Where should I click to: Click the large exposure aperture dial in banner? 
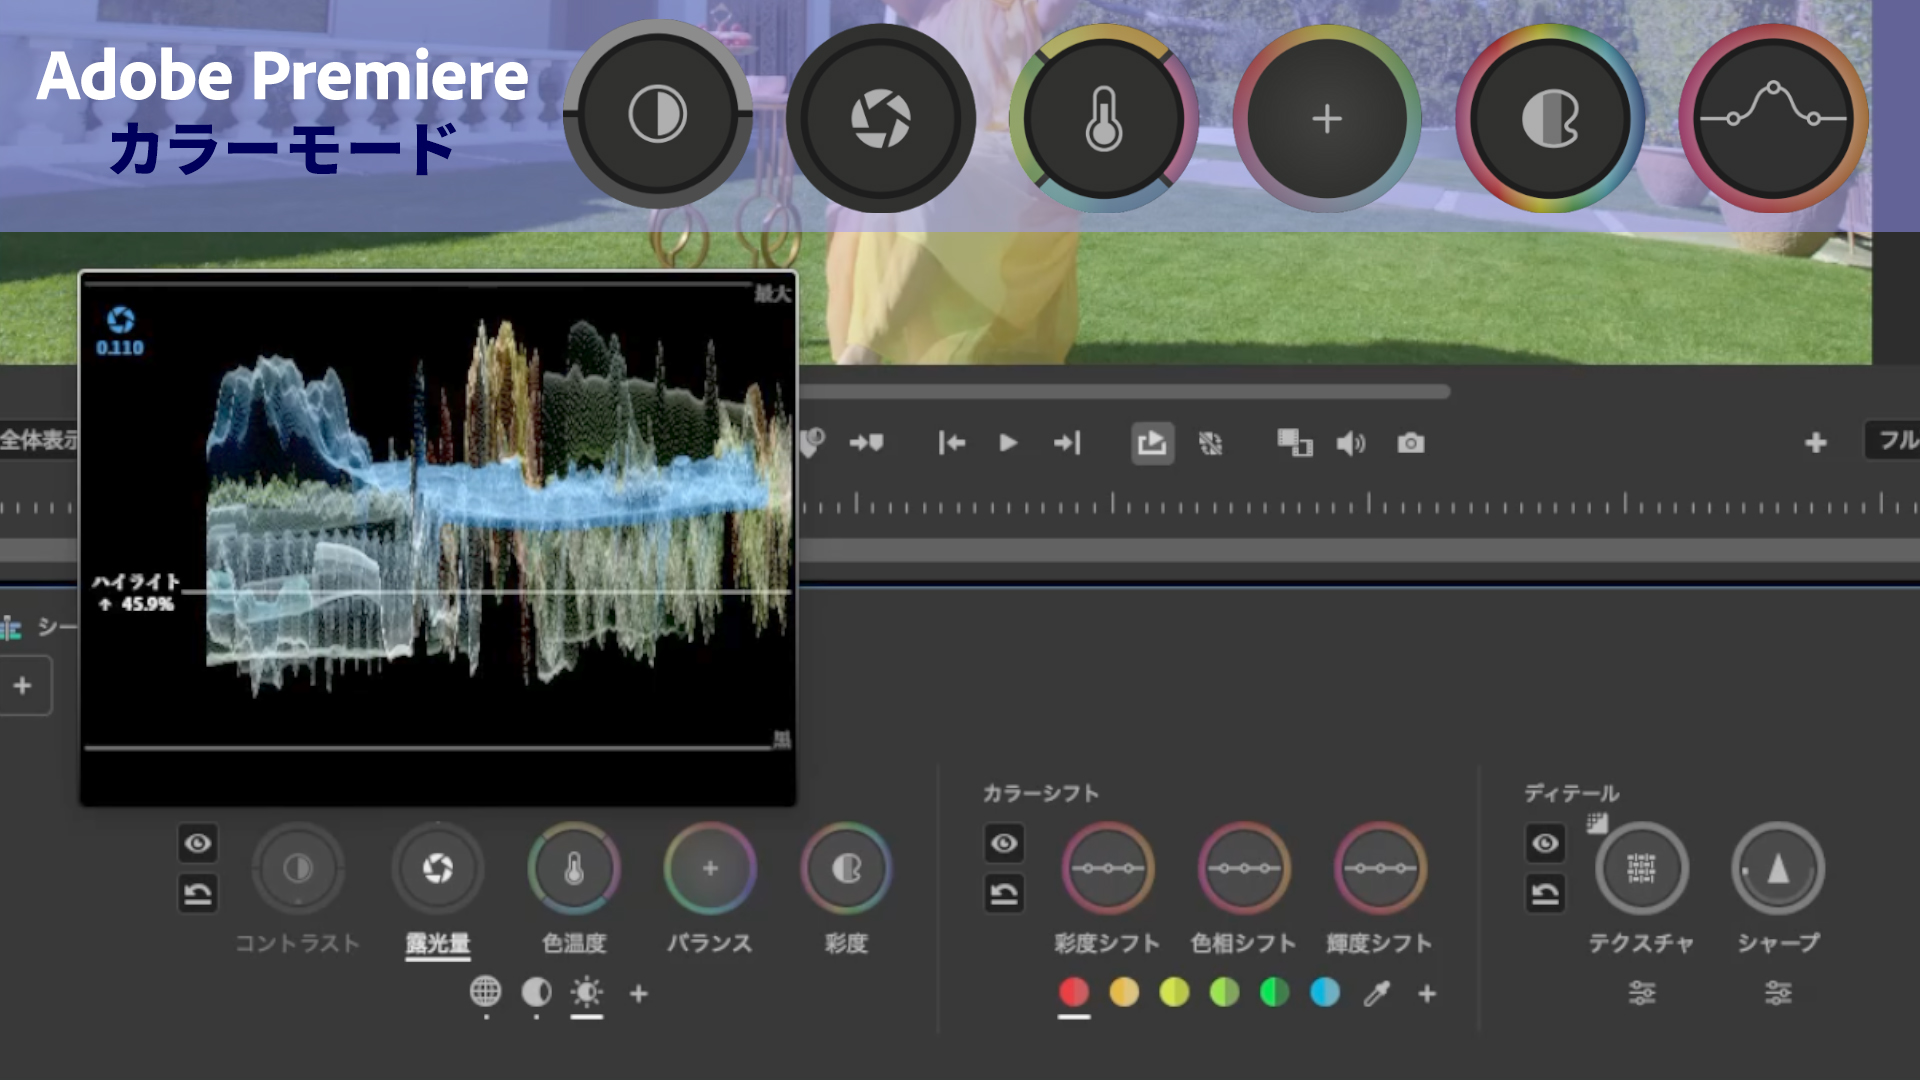(881, 119)
